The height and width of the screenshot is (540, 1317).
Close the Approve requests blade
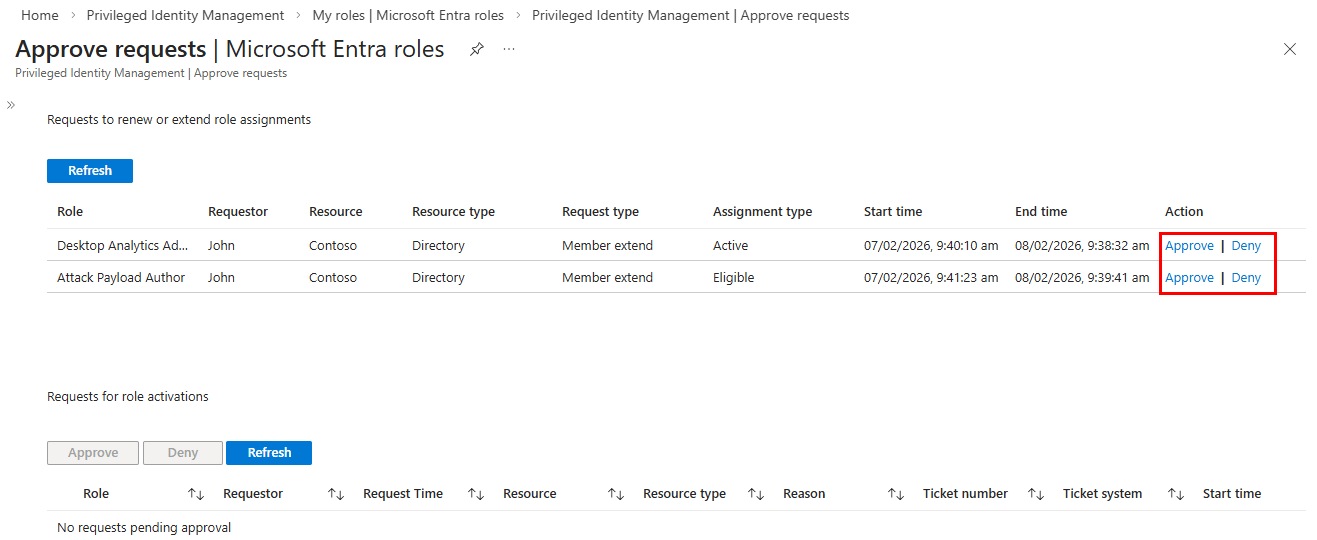click(x=1290, y=49)
